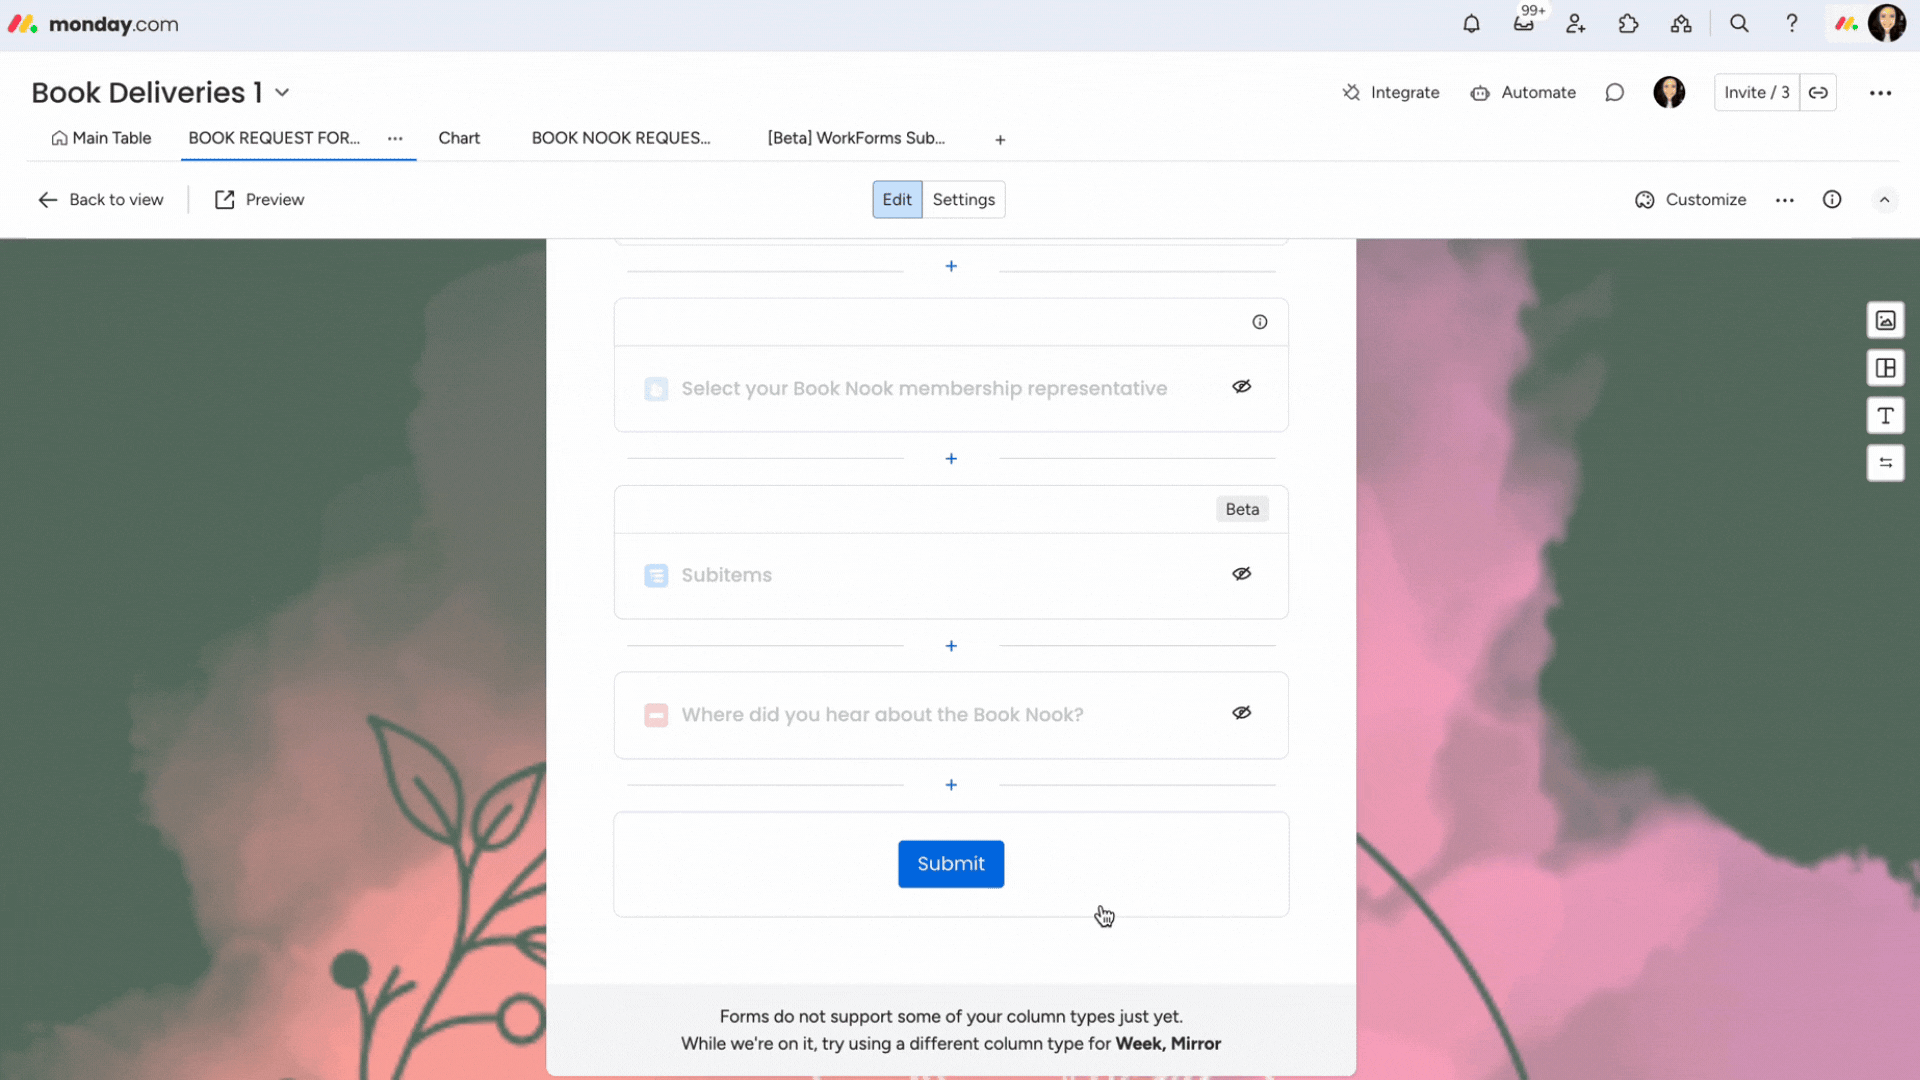Click the Submit button
Screen dimensions: 1920x1080
click(950, 863)
